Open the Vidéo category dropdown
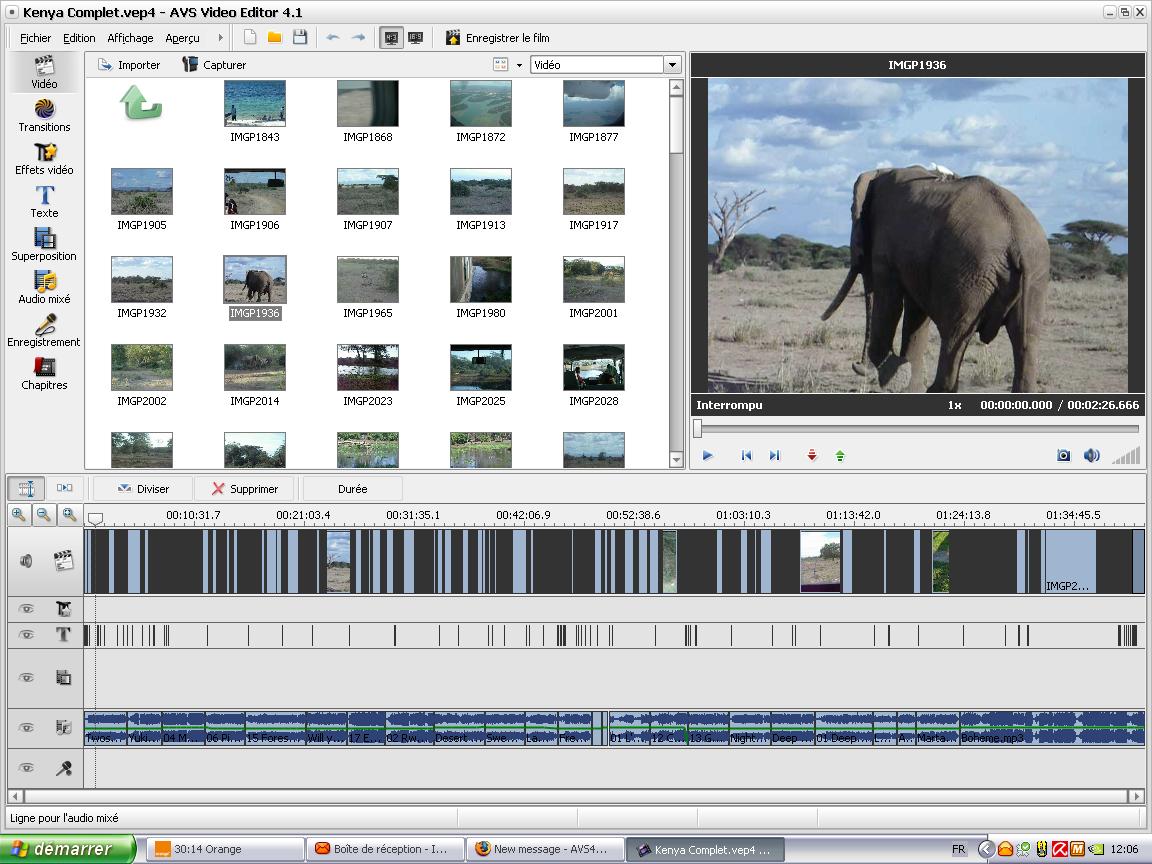This screenshot has height=864, width=1152. tap(671, 65)
